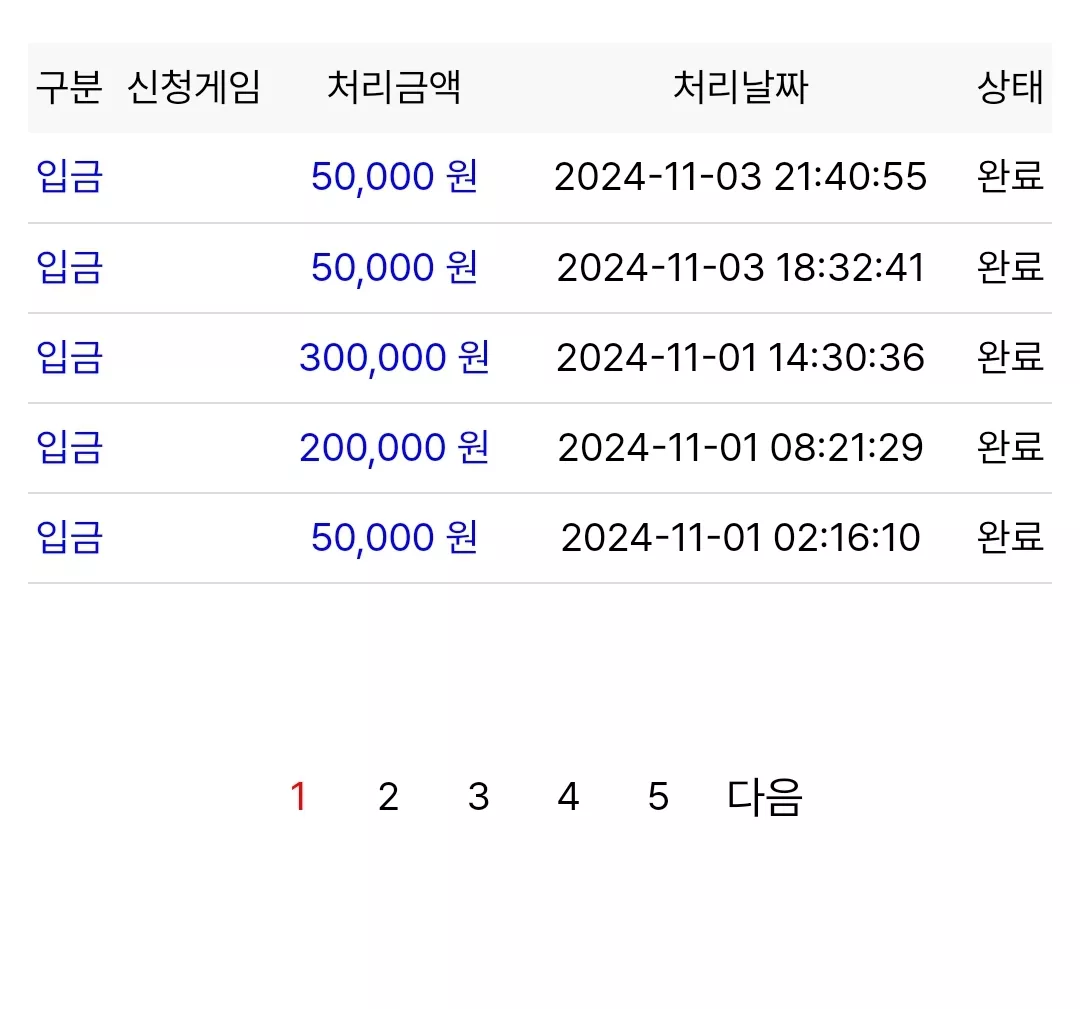This screenshot has height=1009, width=1080.
Task: Go to page 3
Action: [x=479, y=797]
